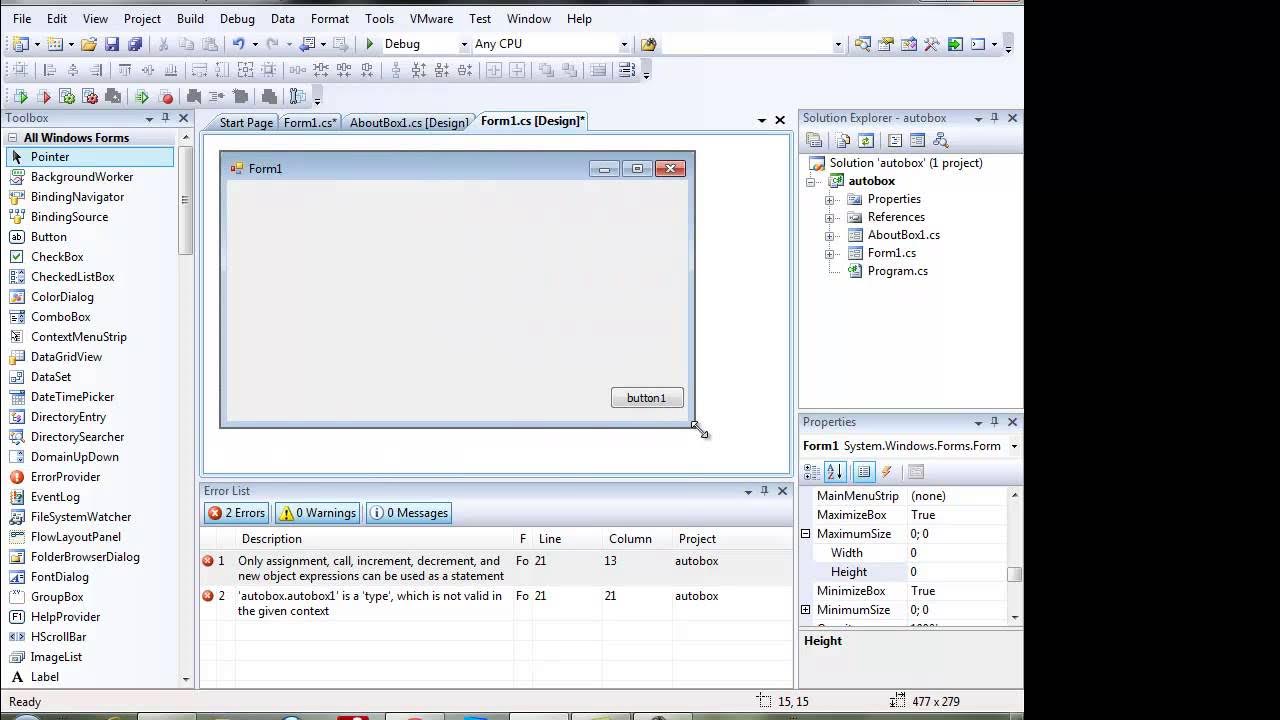Switch to the Start Page tab
The image size is (1280, 720).
click(x=246, y=122)
